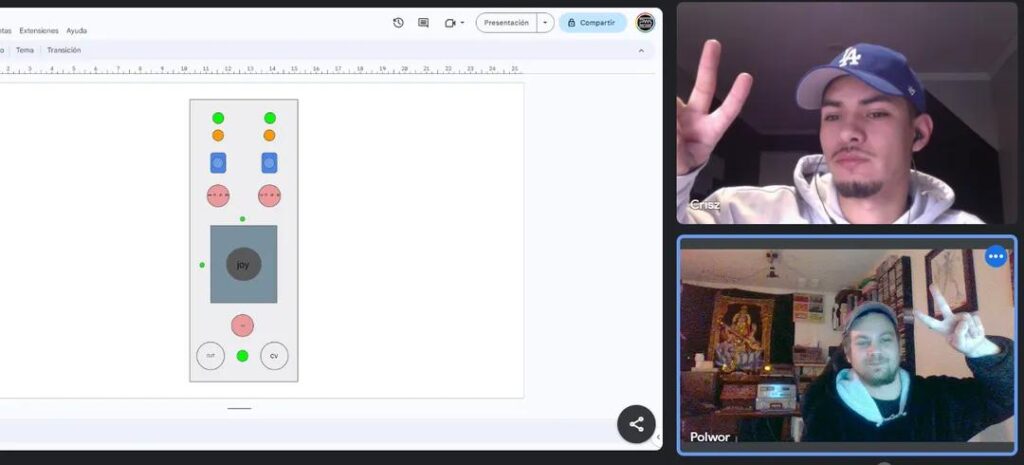Open the comments panel icon
This screenshot has width=1024, height=465.
(423, 23)
